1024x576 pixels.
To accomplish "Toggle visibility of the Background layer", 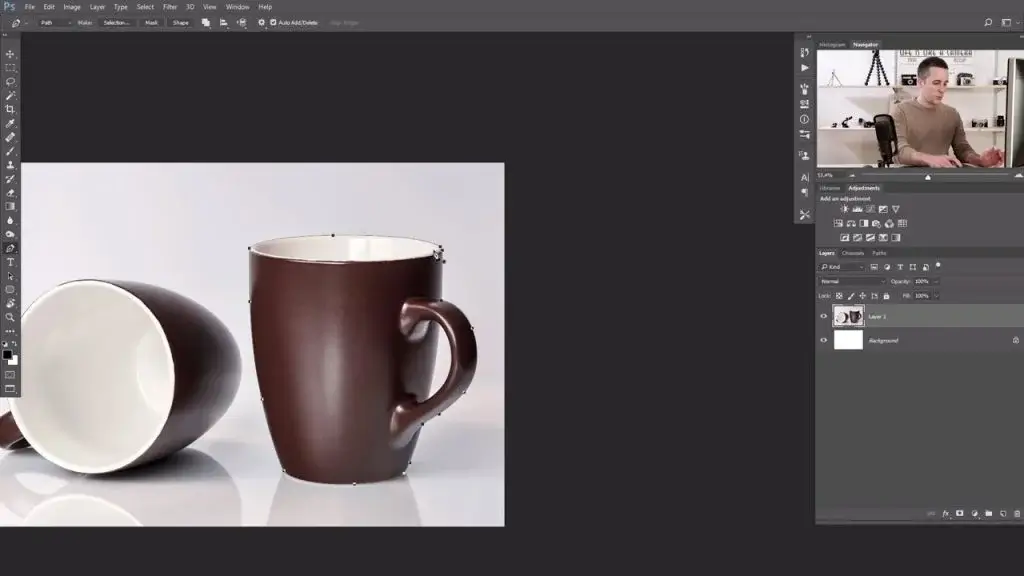I will (824, 340).
